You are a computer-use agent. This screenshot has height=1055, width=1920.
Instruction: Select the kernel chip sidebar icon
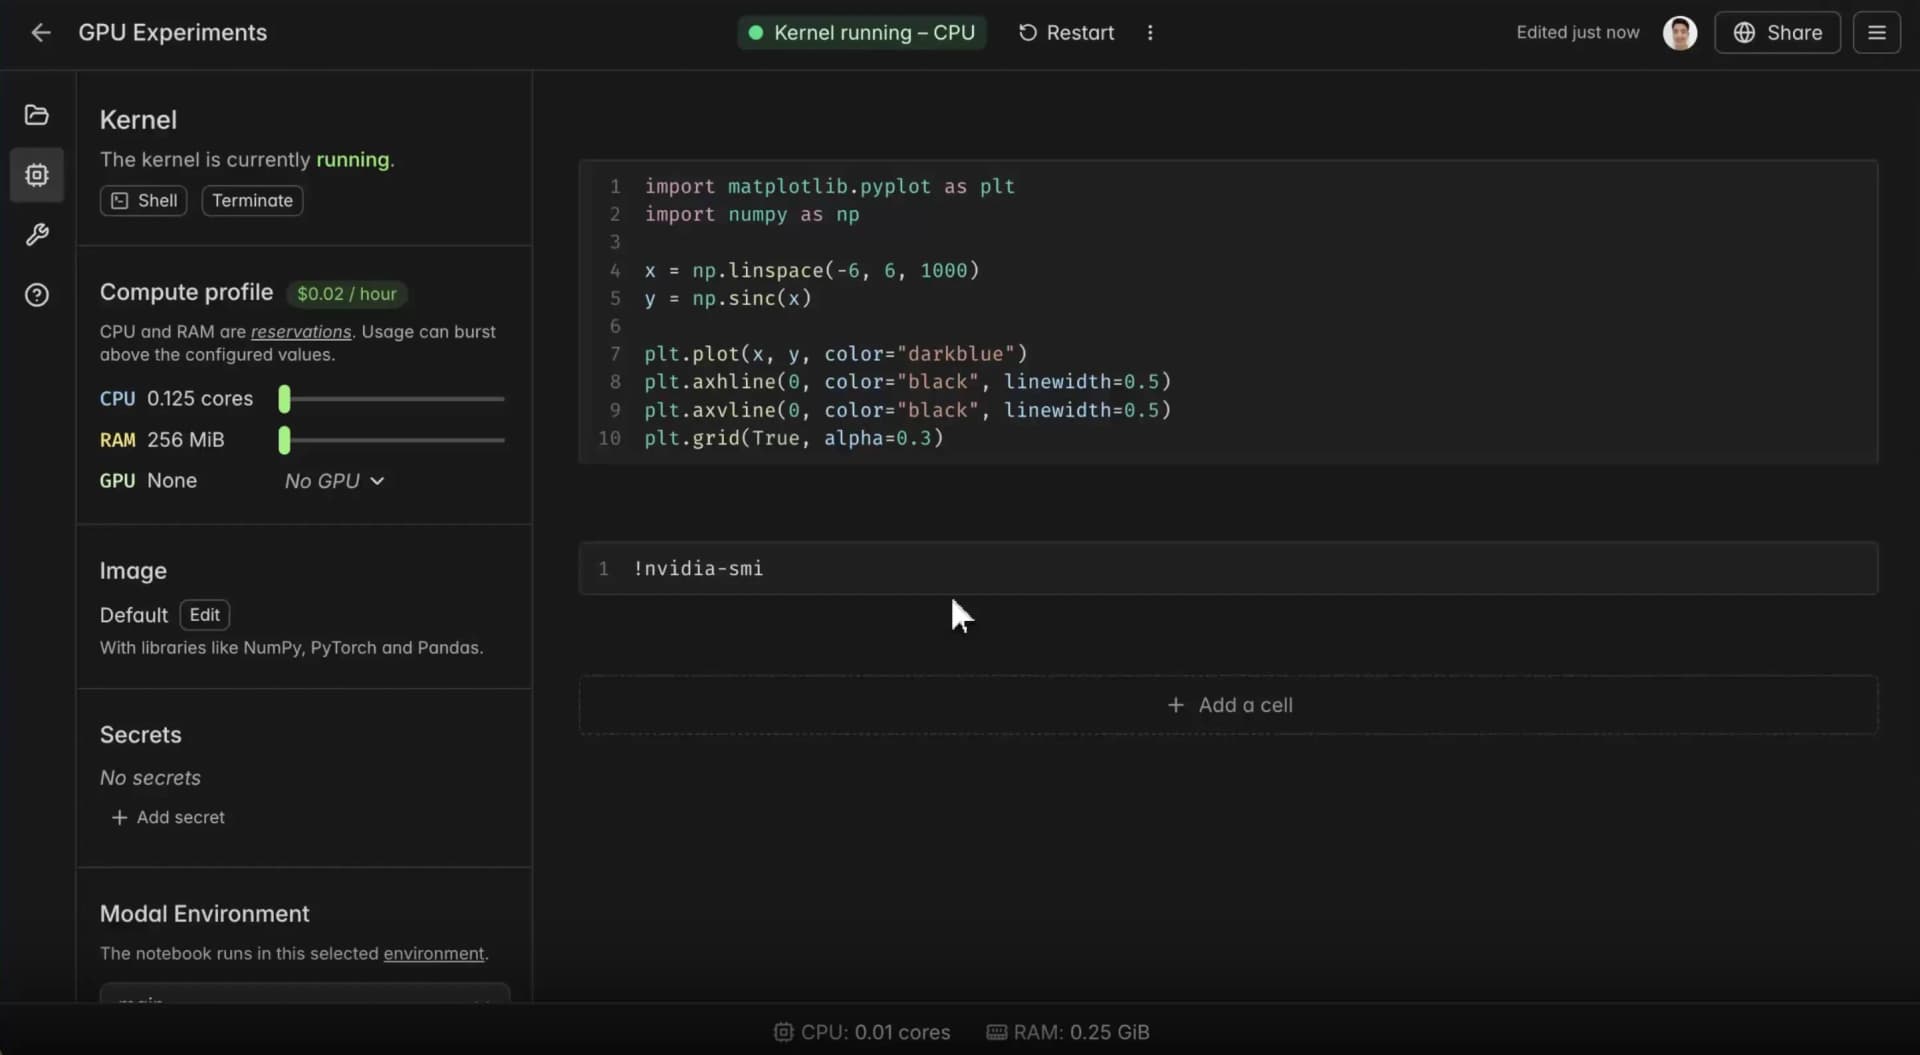point(37,175)
